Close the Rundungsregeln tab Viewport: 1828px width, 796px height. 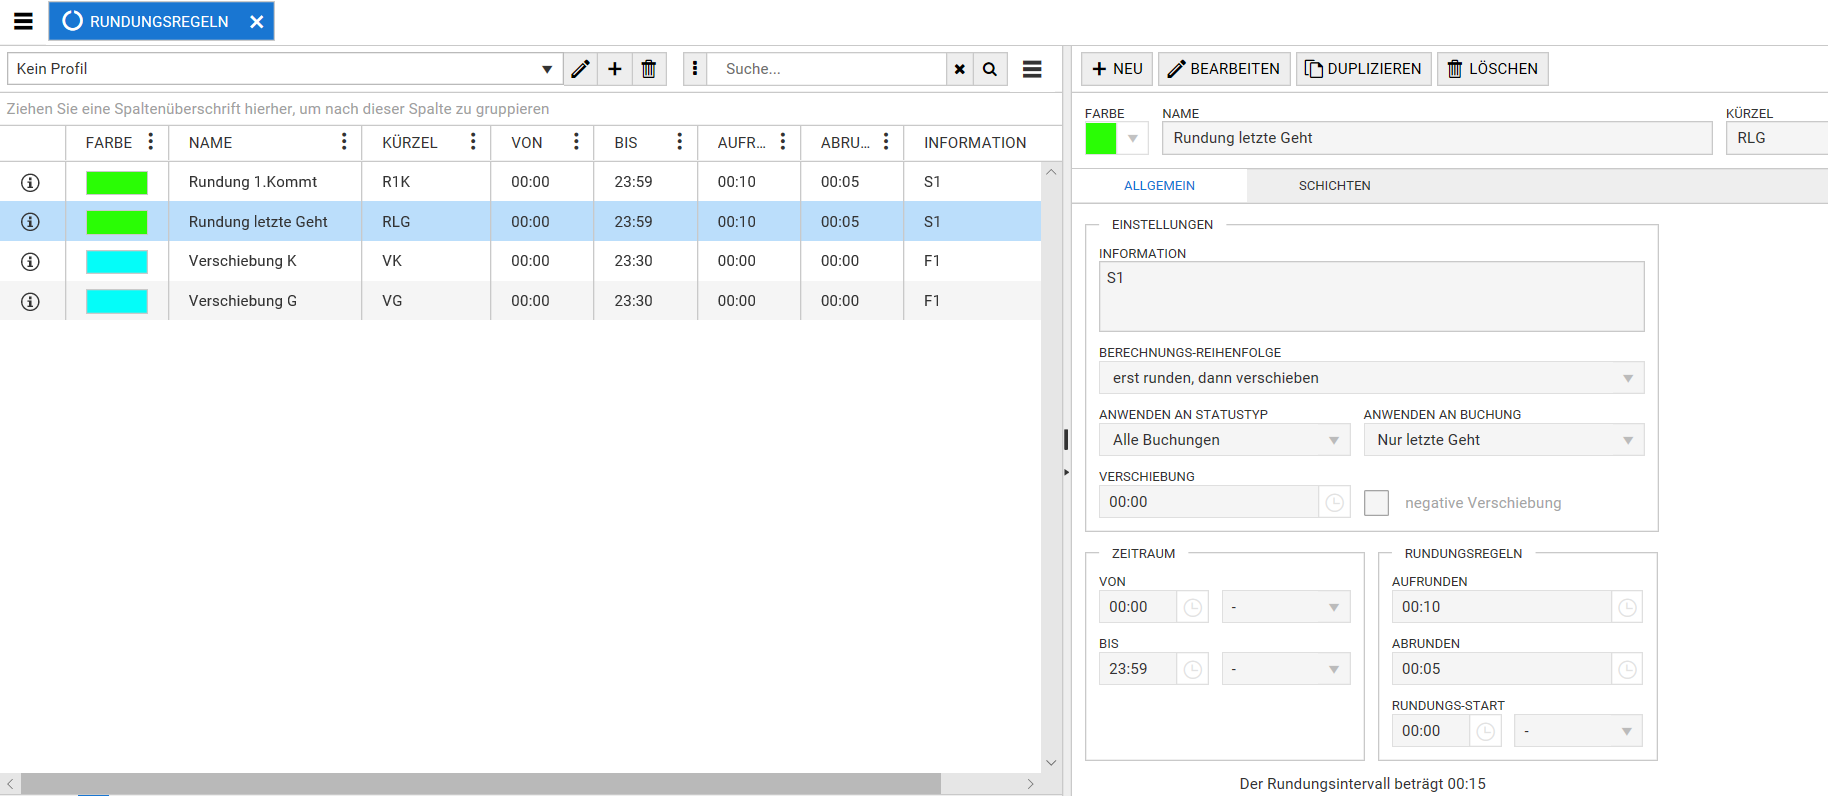coord(256,22)
